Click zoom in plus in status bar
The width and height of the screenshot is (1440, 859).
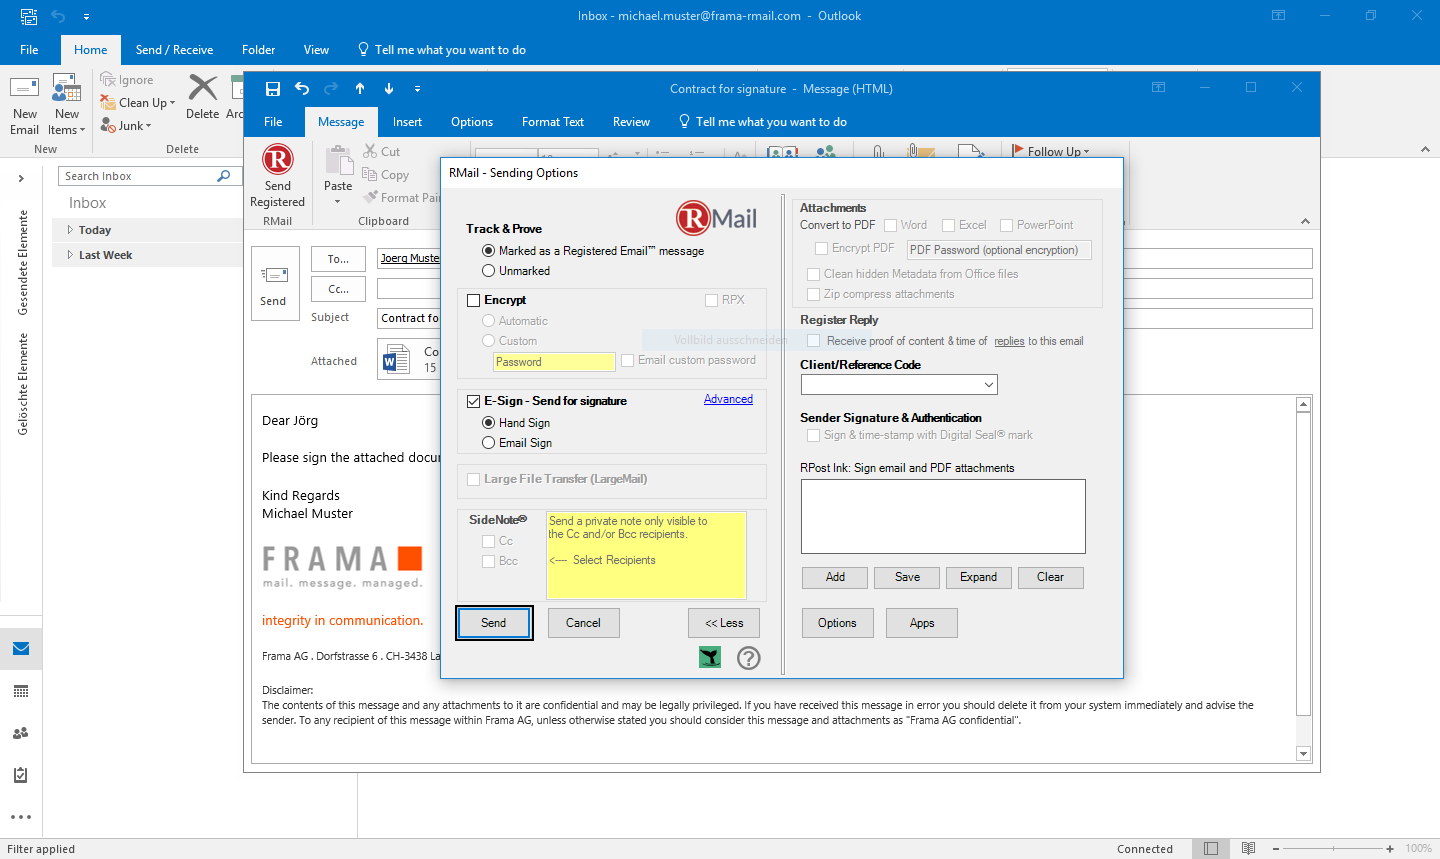pos(1390,848)
